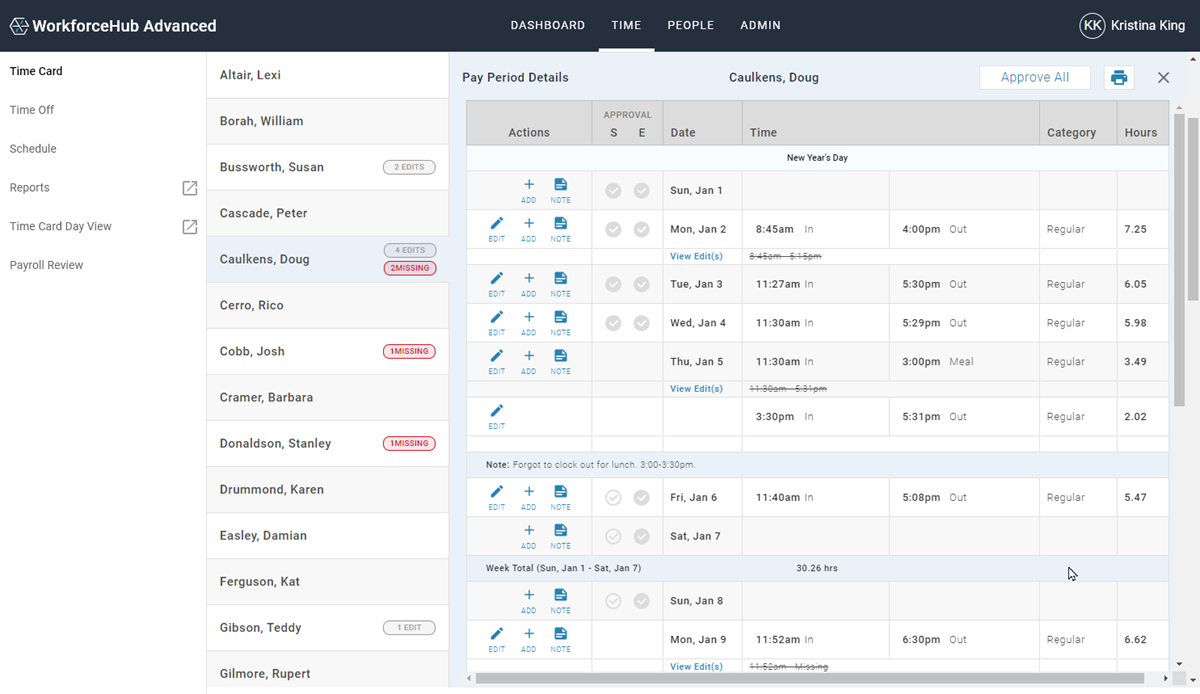Open the print icon in Pay Period Details
The height and width of the screenshot is (694, 1200).
pyautogui.click(x=1118, y=77)
